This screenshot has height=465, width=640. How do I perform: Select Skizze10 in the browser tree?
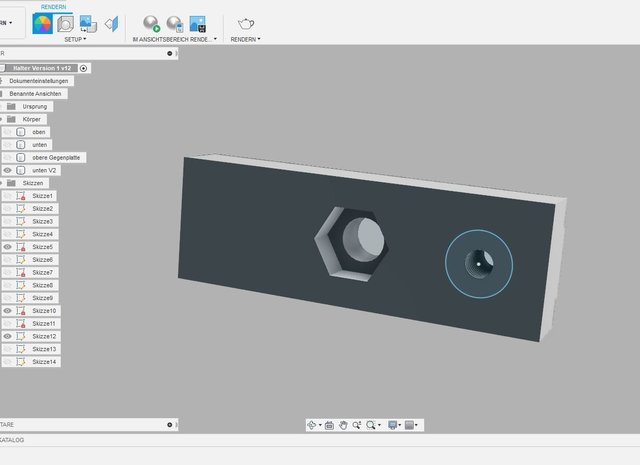(x=44, y=311)
